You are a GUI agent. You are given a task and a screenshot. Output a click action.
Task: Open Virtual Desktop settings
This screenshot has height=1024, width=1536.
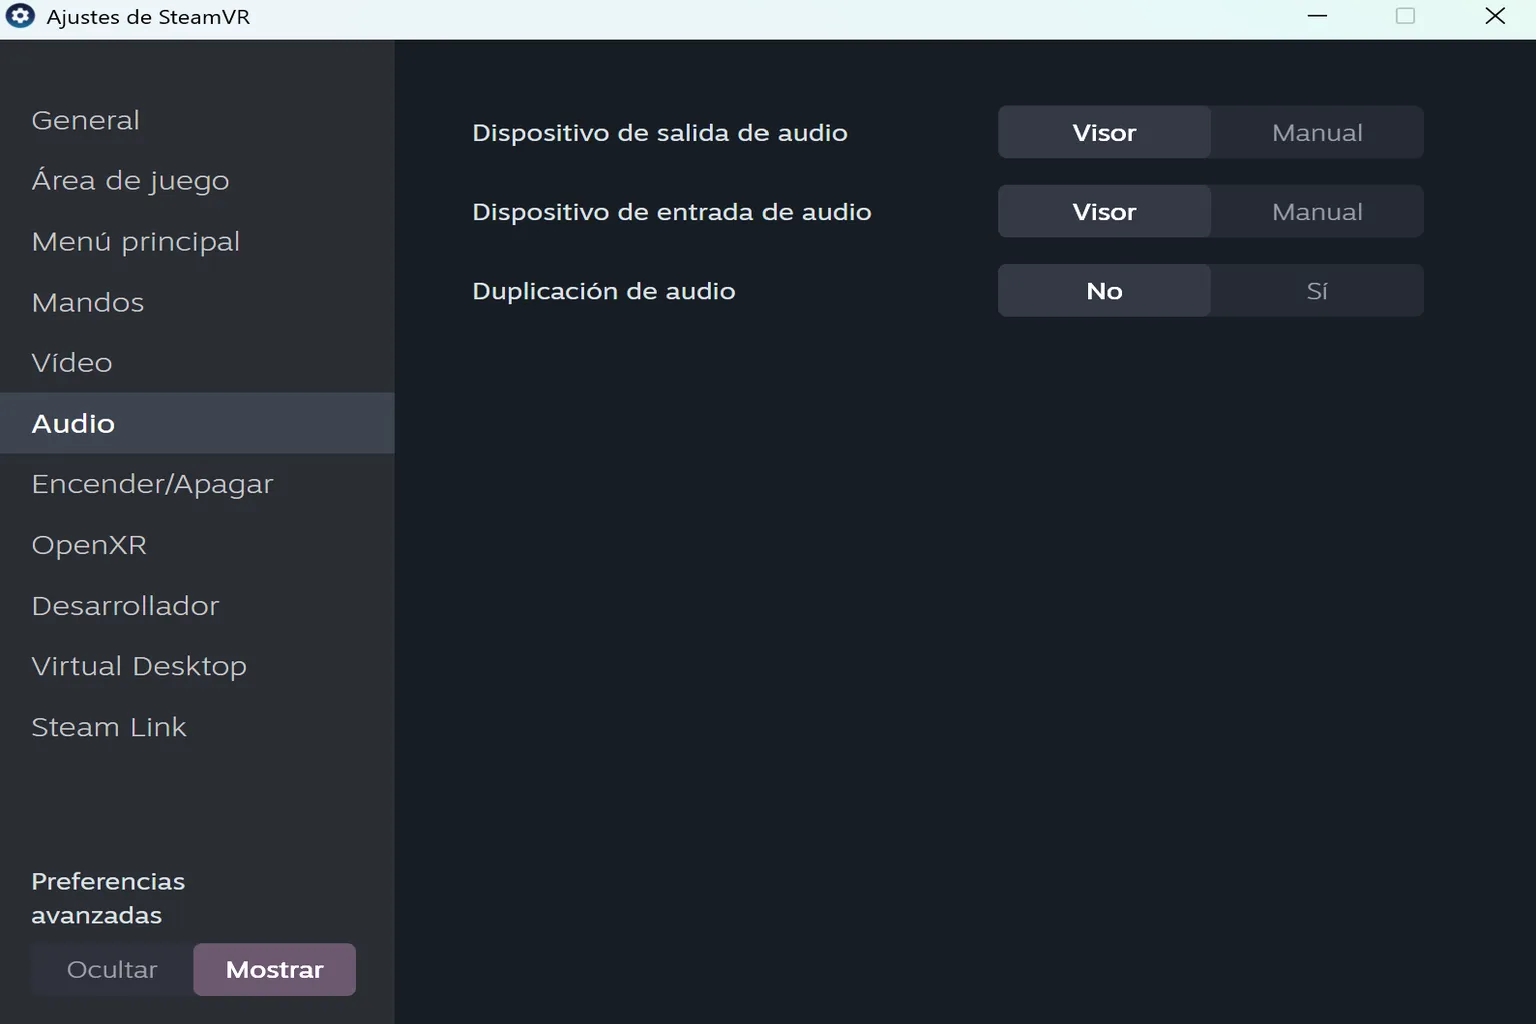pos(197,666)
